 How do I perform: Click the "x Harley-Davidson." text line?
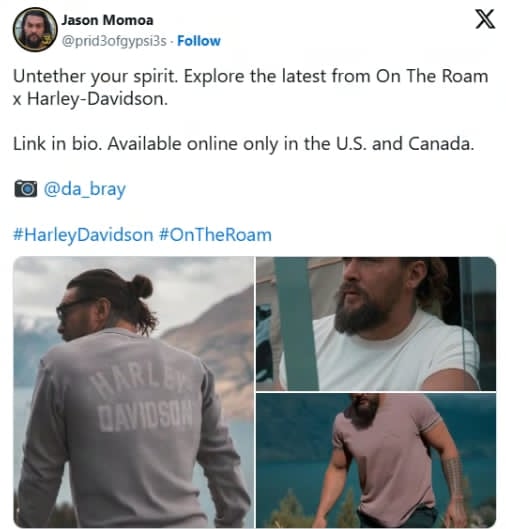pyautogui.click(x=90, y=99)
